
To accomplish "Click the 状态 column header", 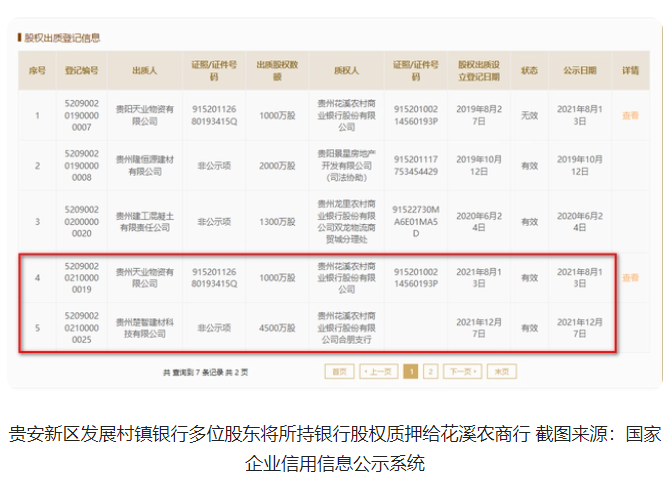I will coord(529,71).
